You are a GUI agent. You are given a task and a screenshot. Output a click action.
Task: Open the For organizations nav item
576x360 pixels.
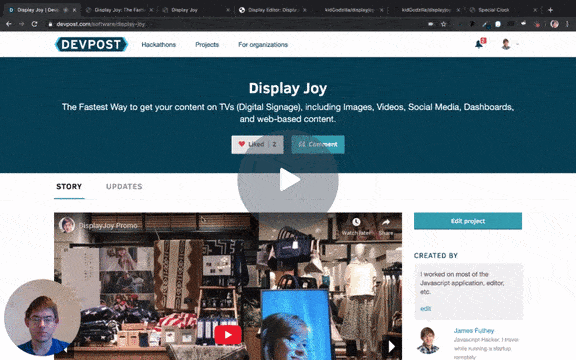(x=263, y=44)
